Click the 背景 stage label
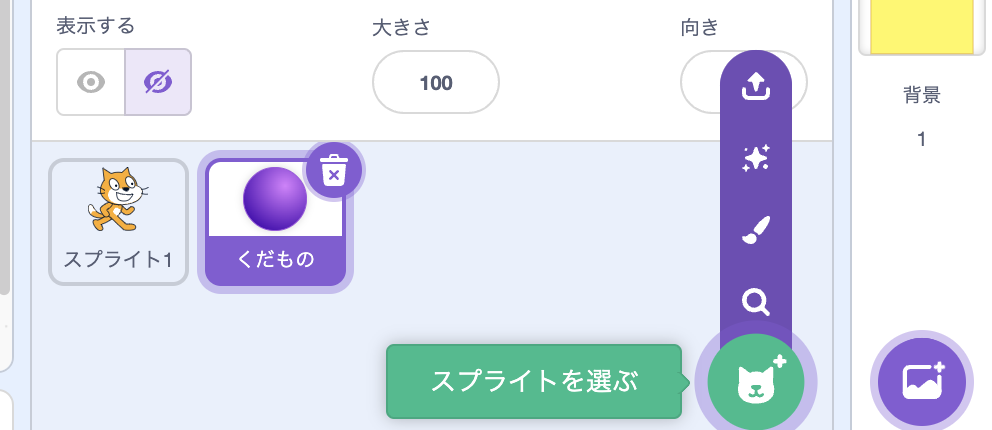Image resolution: width=992 pixels, height=430 pixels. tap(922, 95)
